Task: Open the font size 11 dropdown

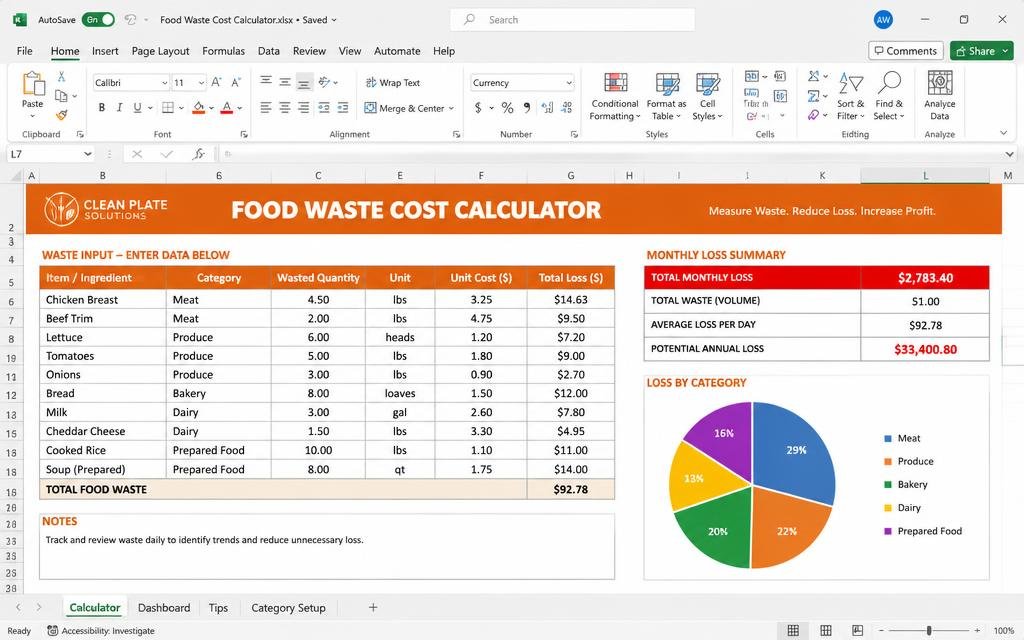Action: [x=201, y=83]
